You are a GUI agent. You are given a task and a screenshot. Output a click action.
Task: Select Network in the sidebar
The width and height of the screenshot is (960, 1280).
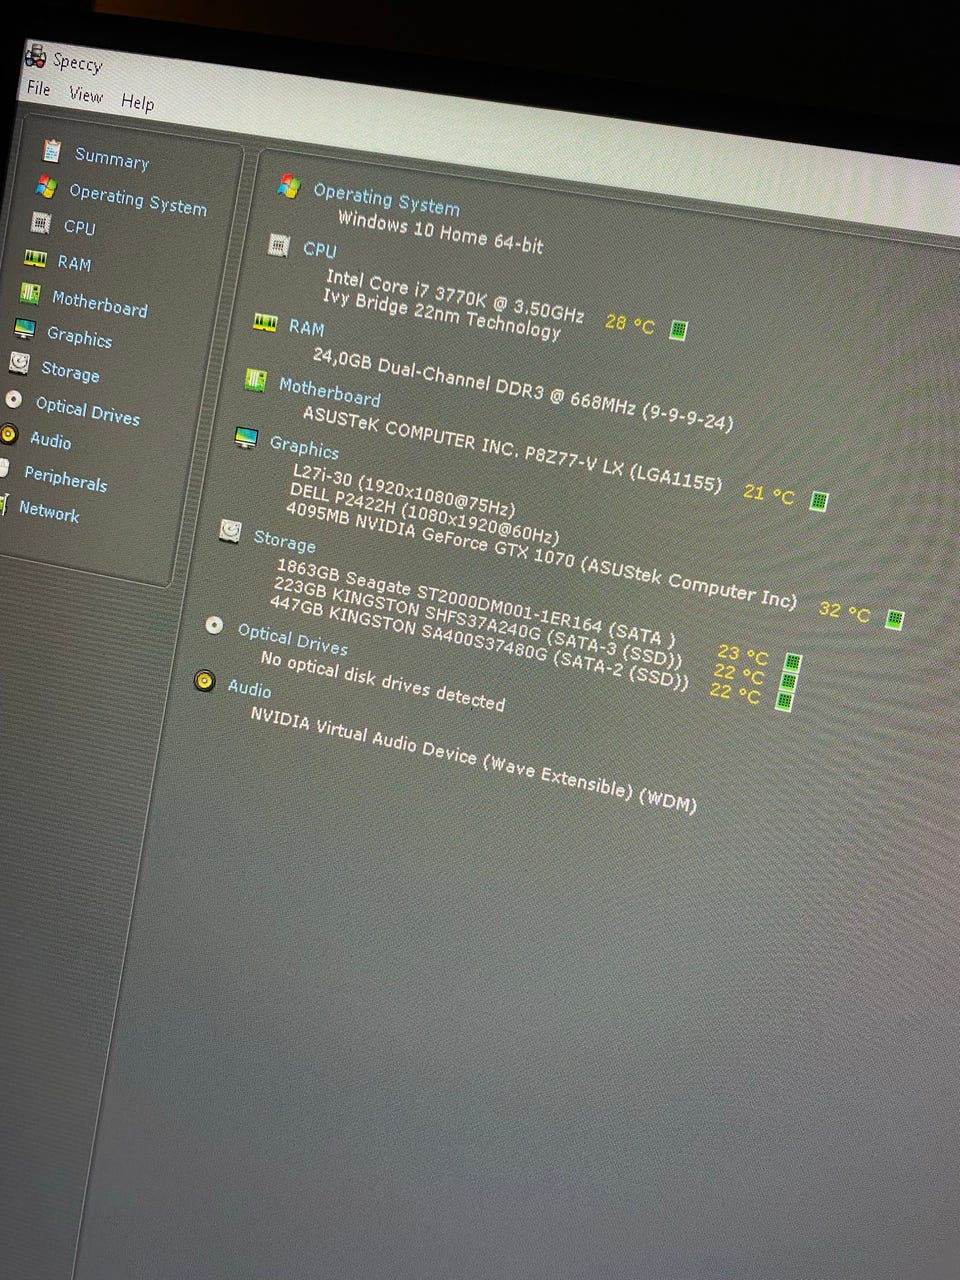coord(49,511)
